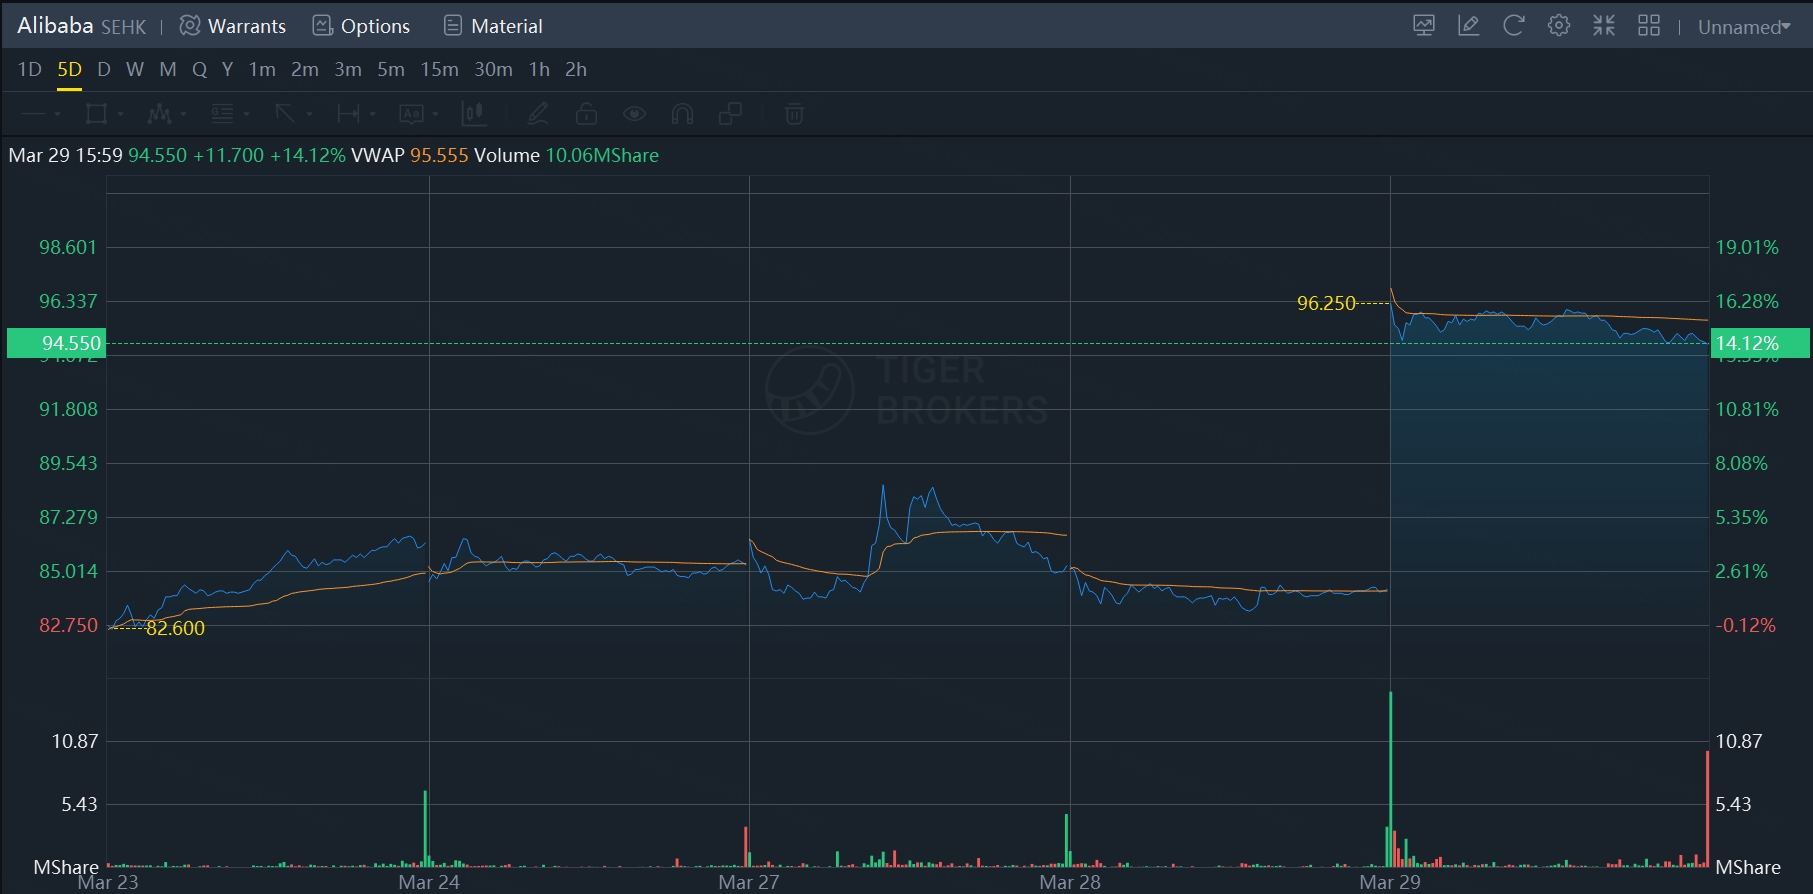
Task: Select the 3m interval tab
Action: pyautogui.click(x=348, y=69)
